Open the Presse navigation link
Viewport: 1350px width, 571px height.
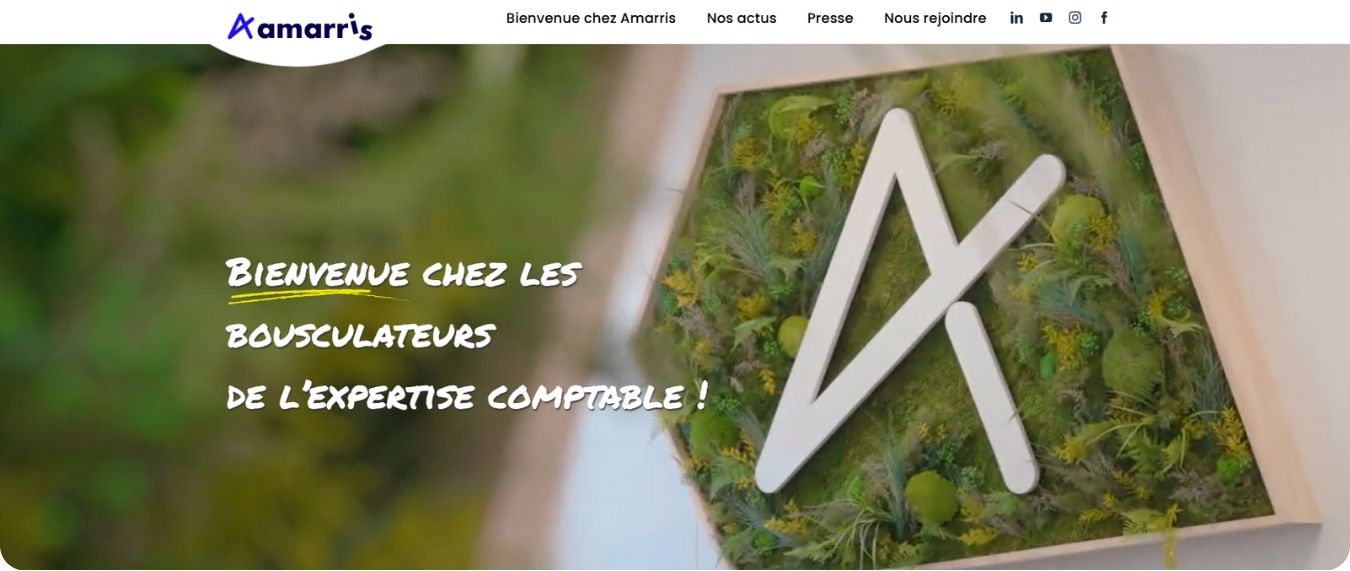click(x=830, y=18)
